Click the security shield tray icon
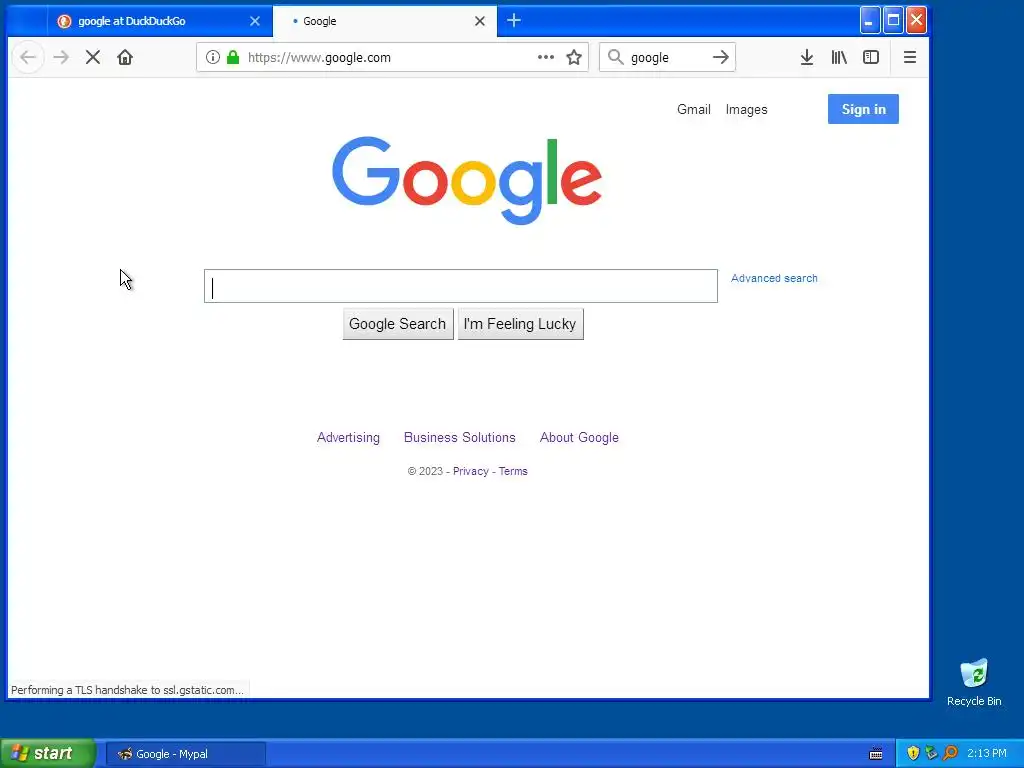This screenshot has width=1024, height=768. coord(913,753)
